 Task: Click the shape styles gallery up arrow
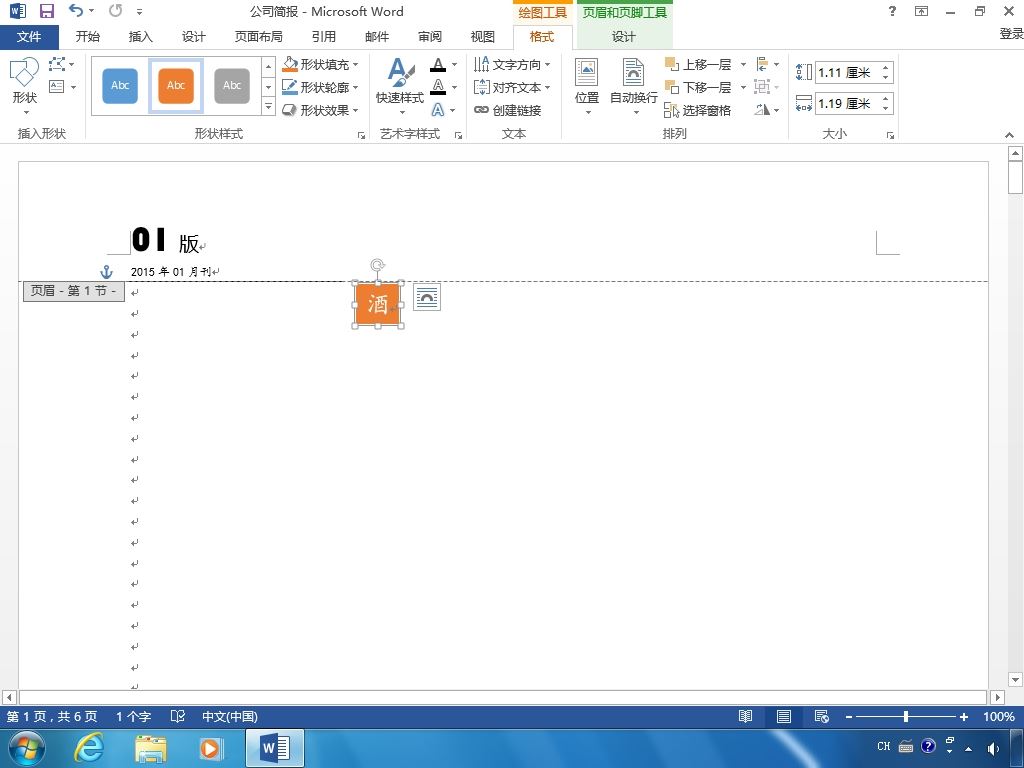pos(268,67)
